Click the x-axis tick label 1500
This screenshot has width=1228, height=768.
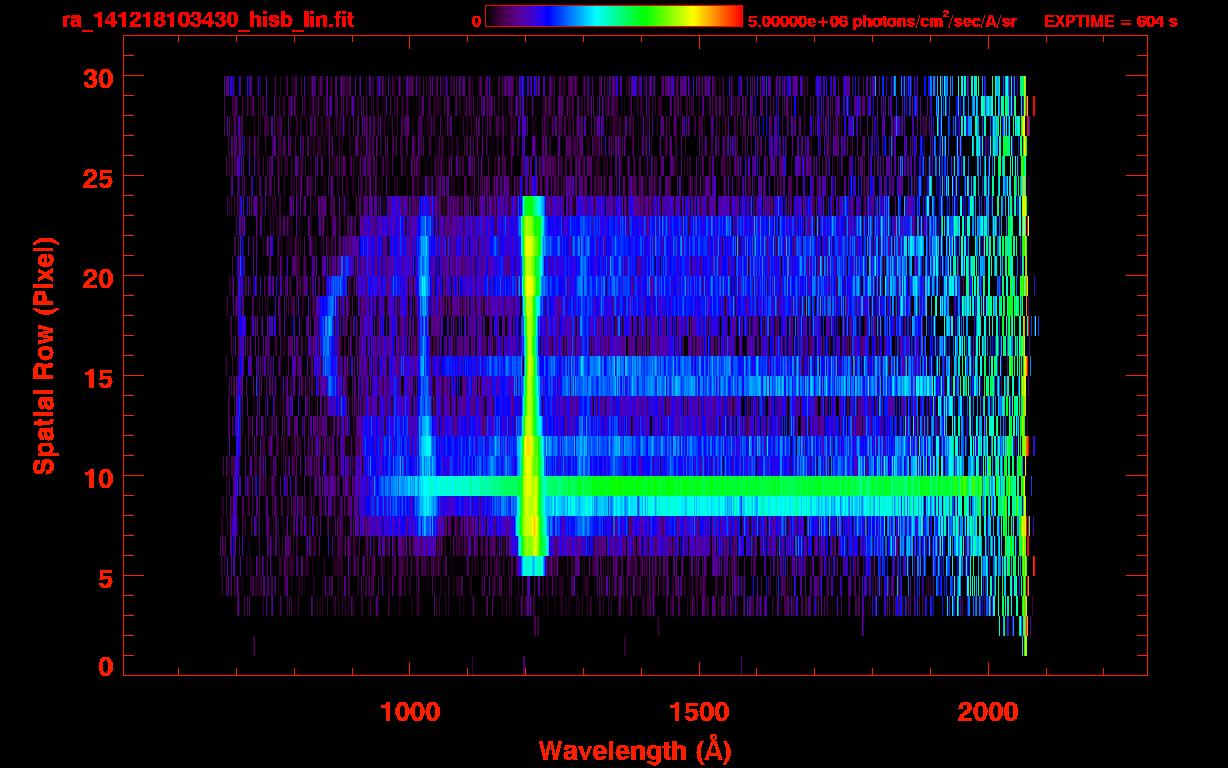(x=698, y=712)
